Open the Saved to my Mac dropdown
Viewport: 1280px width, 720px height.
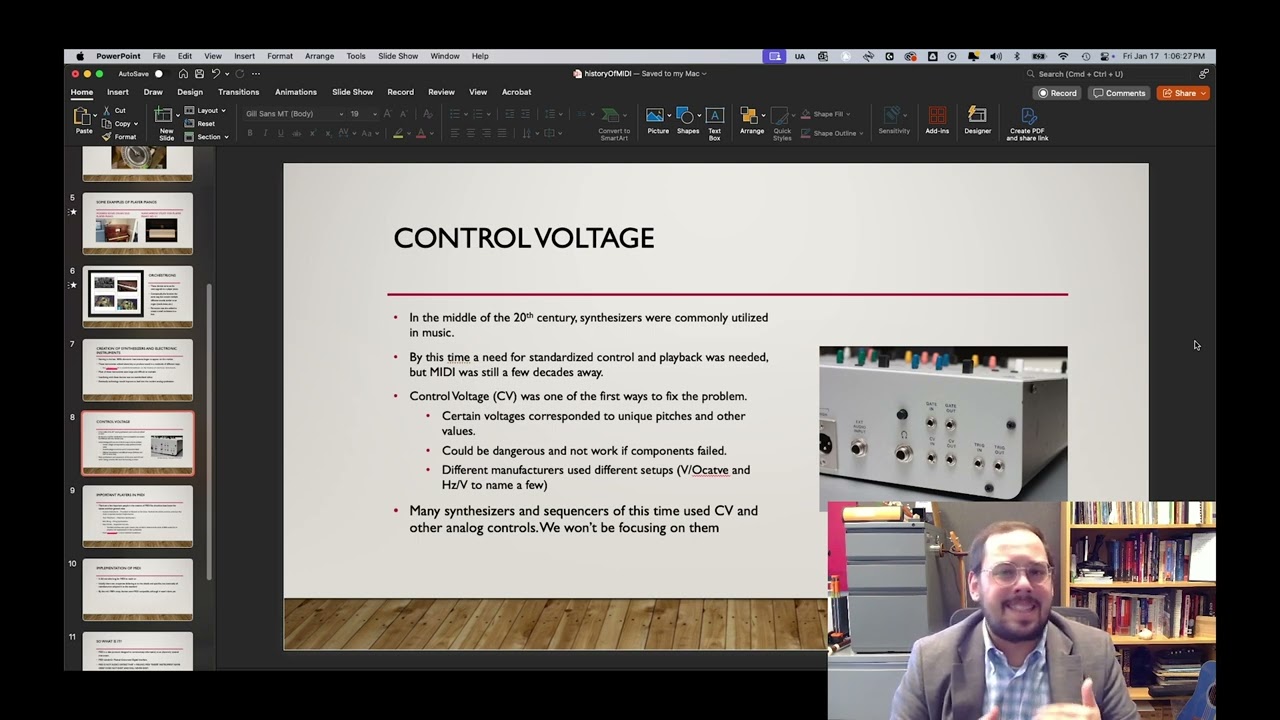[x=704, y=74]
